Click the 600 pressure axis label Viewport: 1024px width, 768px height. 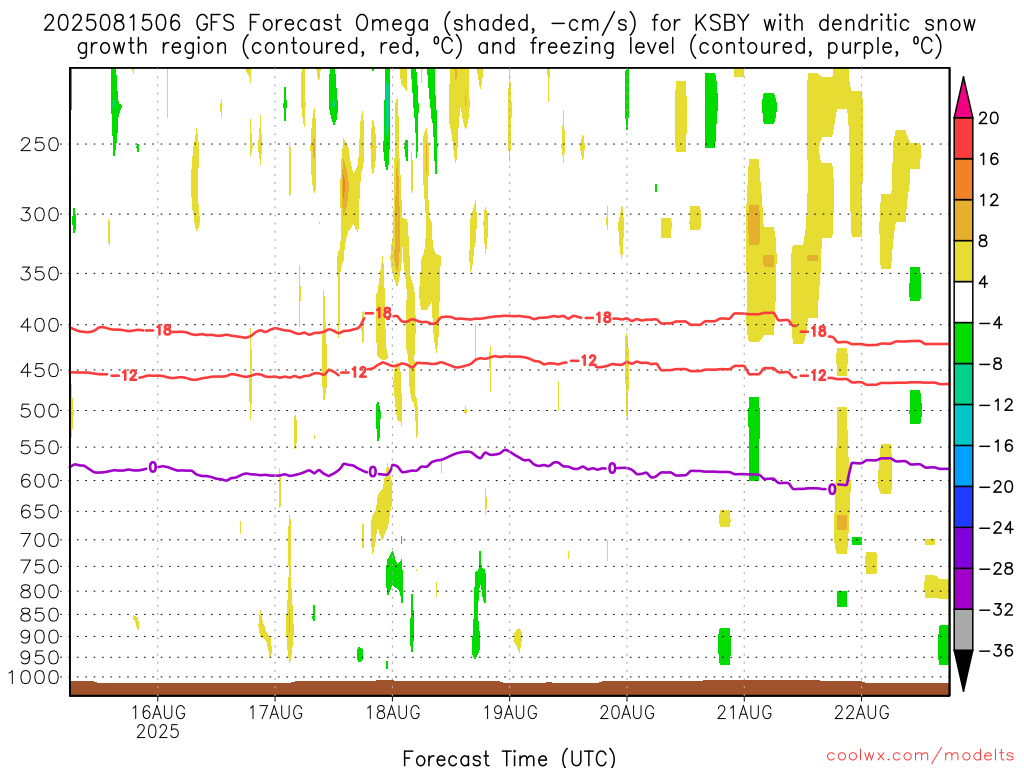coord(40,481)
